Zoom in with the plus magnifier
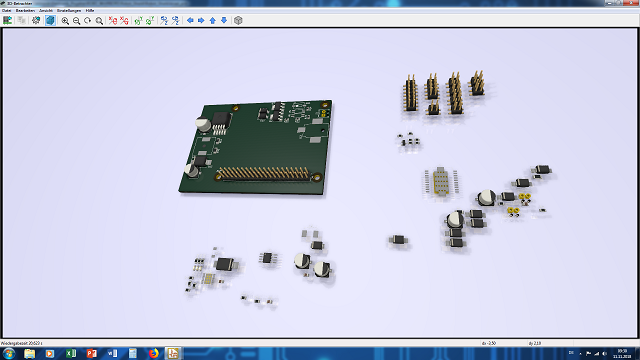The height and width of the screenshot is (360, 640). 65,20
